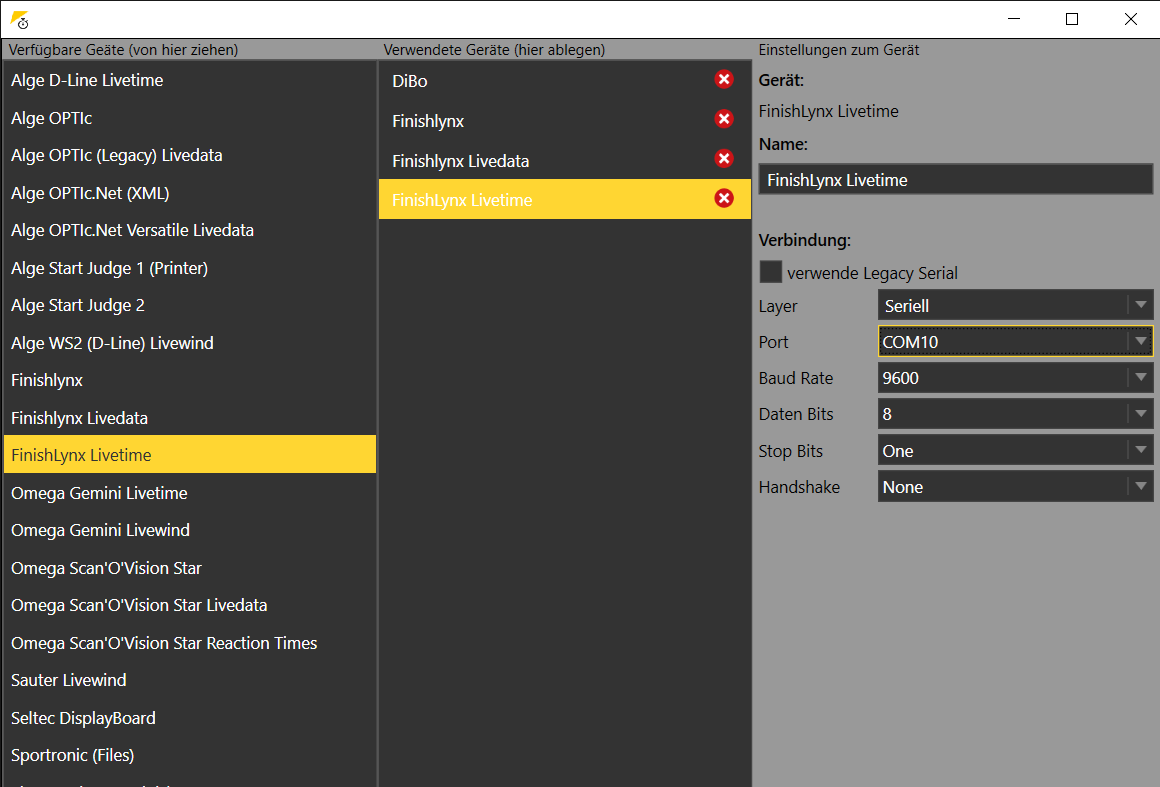
Task: Expand the Handshake dropdown showing None
Action: 1015,487
